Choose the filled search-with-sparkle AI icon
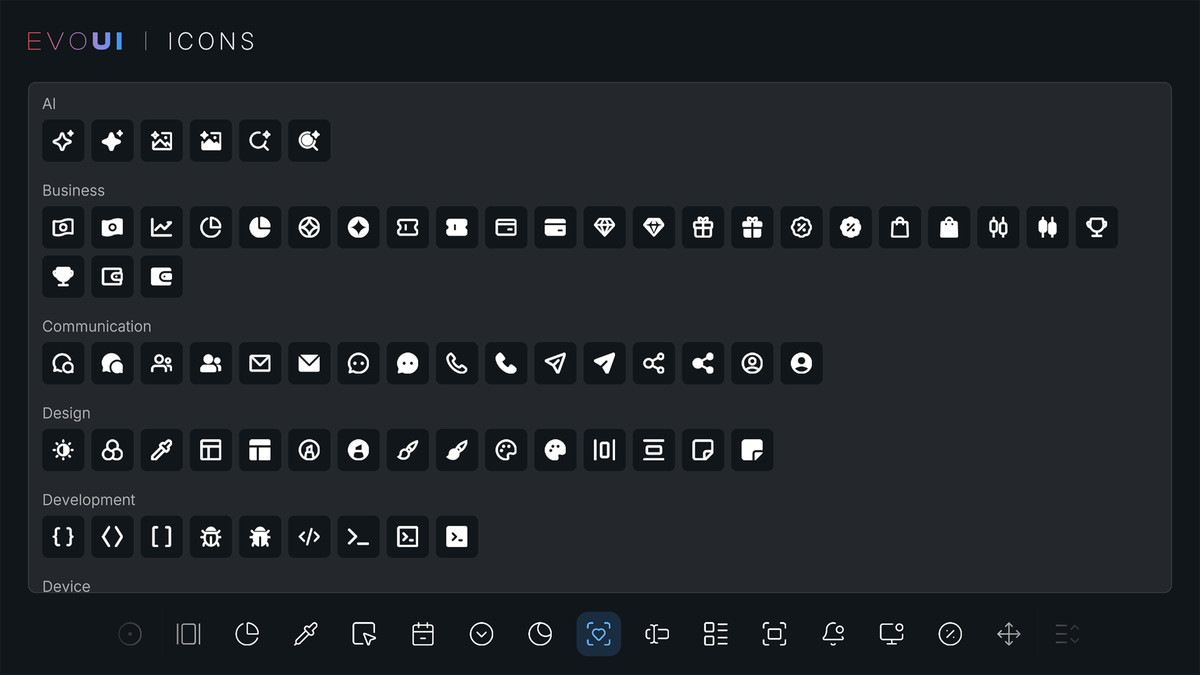 pos(309,141)
